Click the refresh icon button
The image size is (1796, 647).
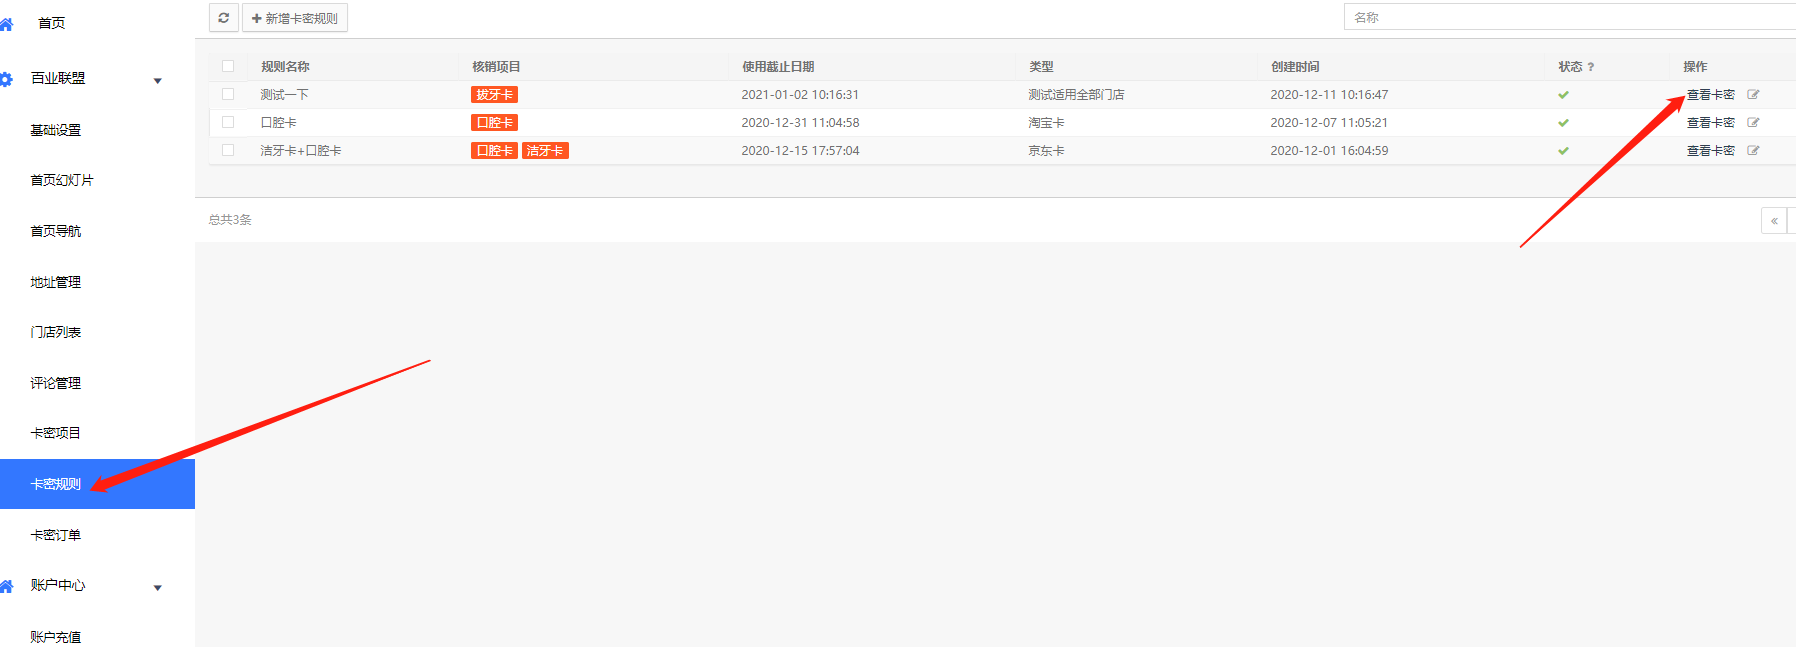pyautogui.click(x=224, y=18)
